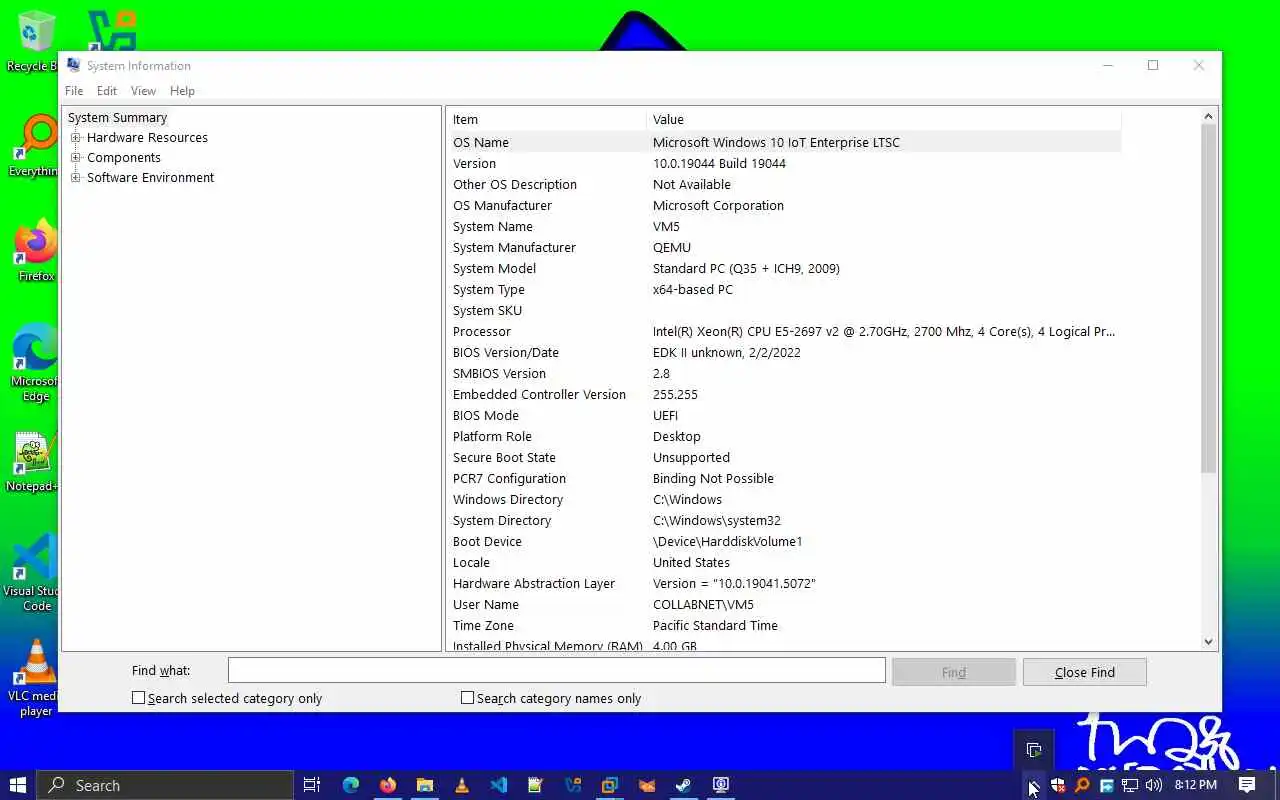The width and height of the screenshot is (1280, 800).
Task: Open the Edit menu
Action: (x=107, y=91)
